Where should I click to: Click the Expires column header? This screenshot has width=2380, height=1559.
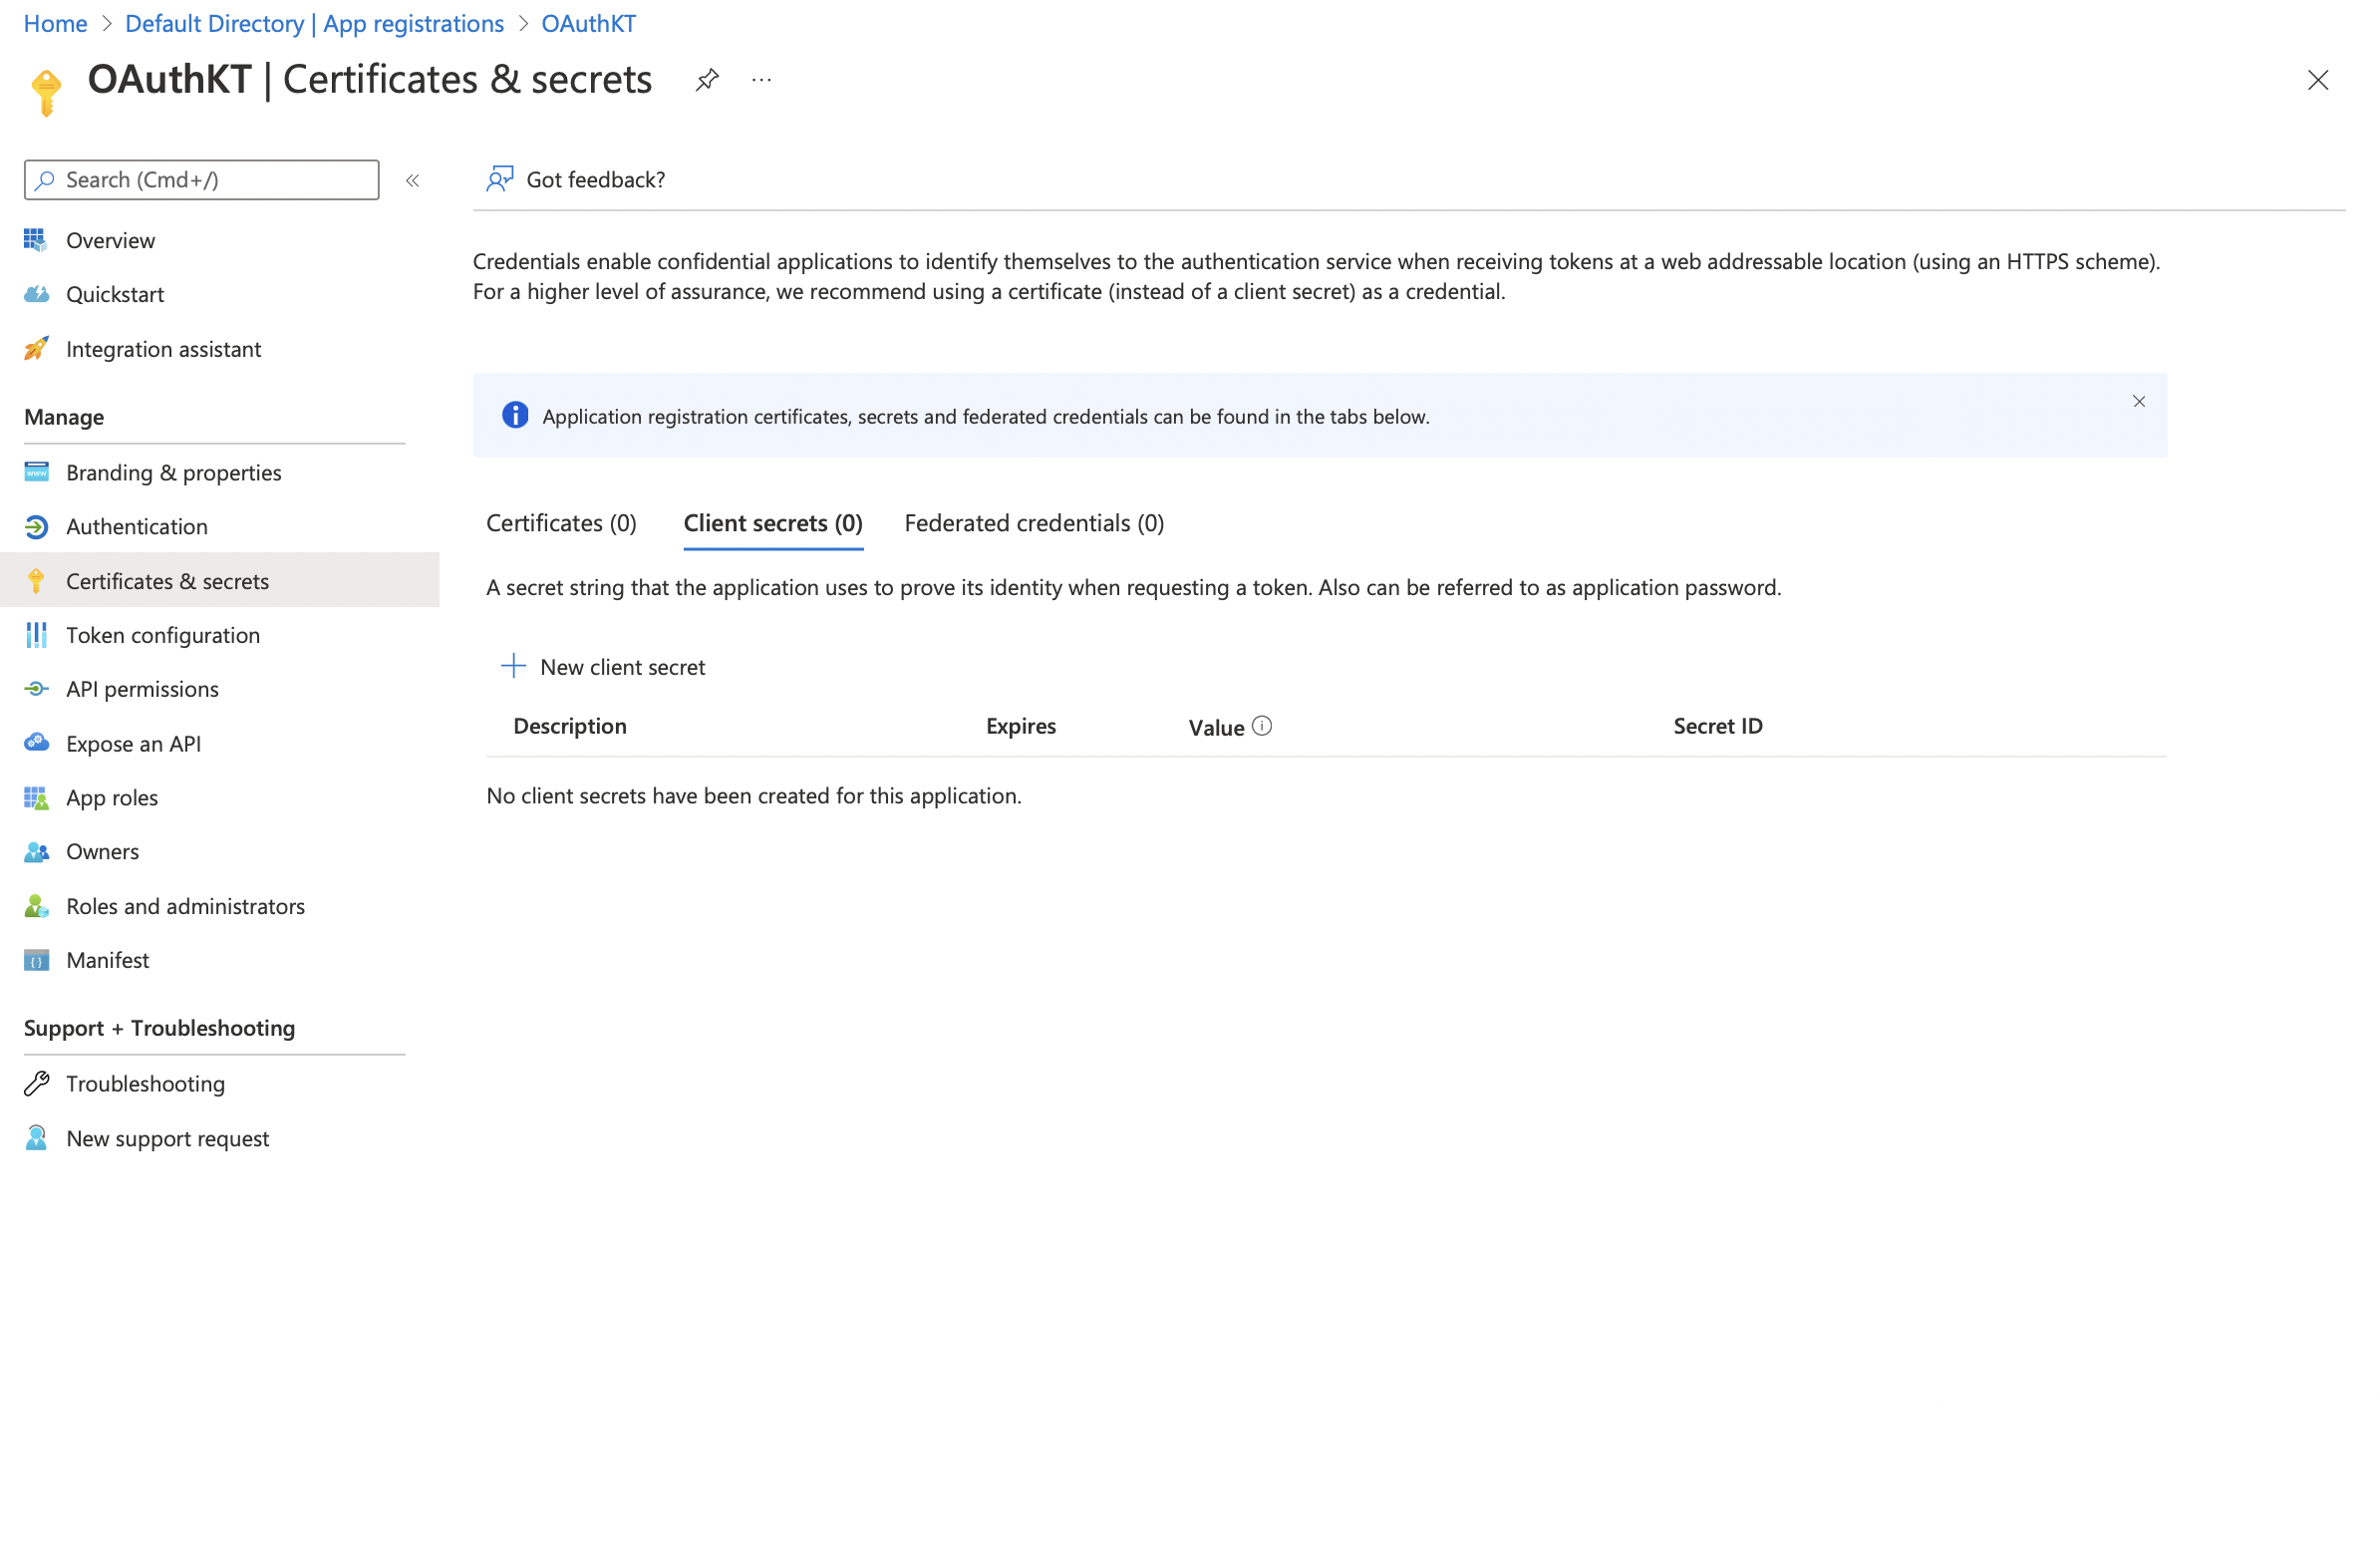[x=1021, y=726]
